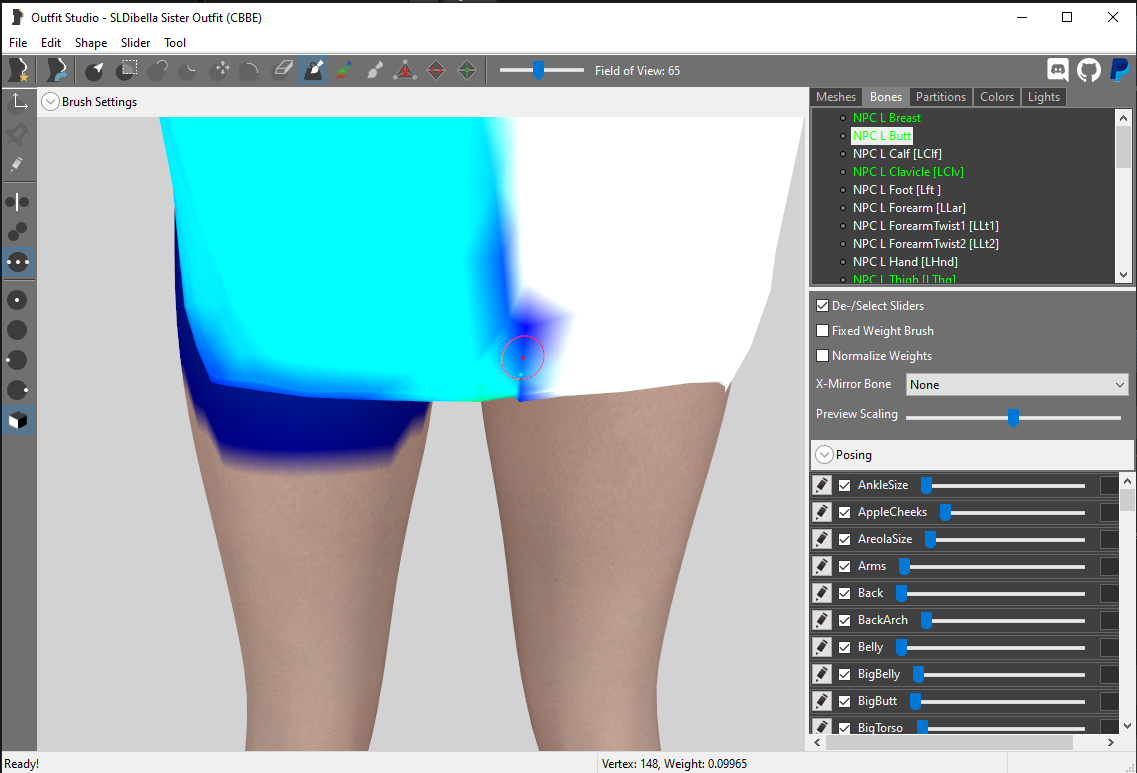Viewport: 1137px width, 773px height.
Task: Select the color paint brush
Action: (x=344, y=70)
